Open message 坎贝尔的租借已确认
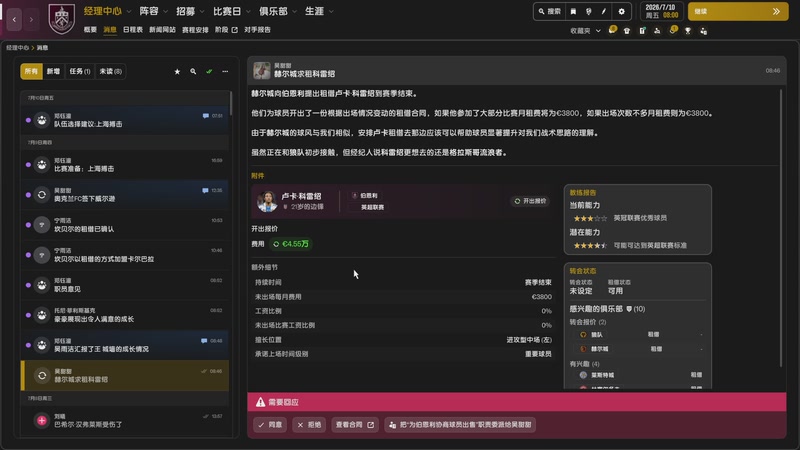This screenshot has height=450, width=800. (x=124, y=224)
